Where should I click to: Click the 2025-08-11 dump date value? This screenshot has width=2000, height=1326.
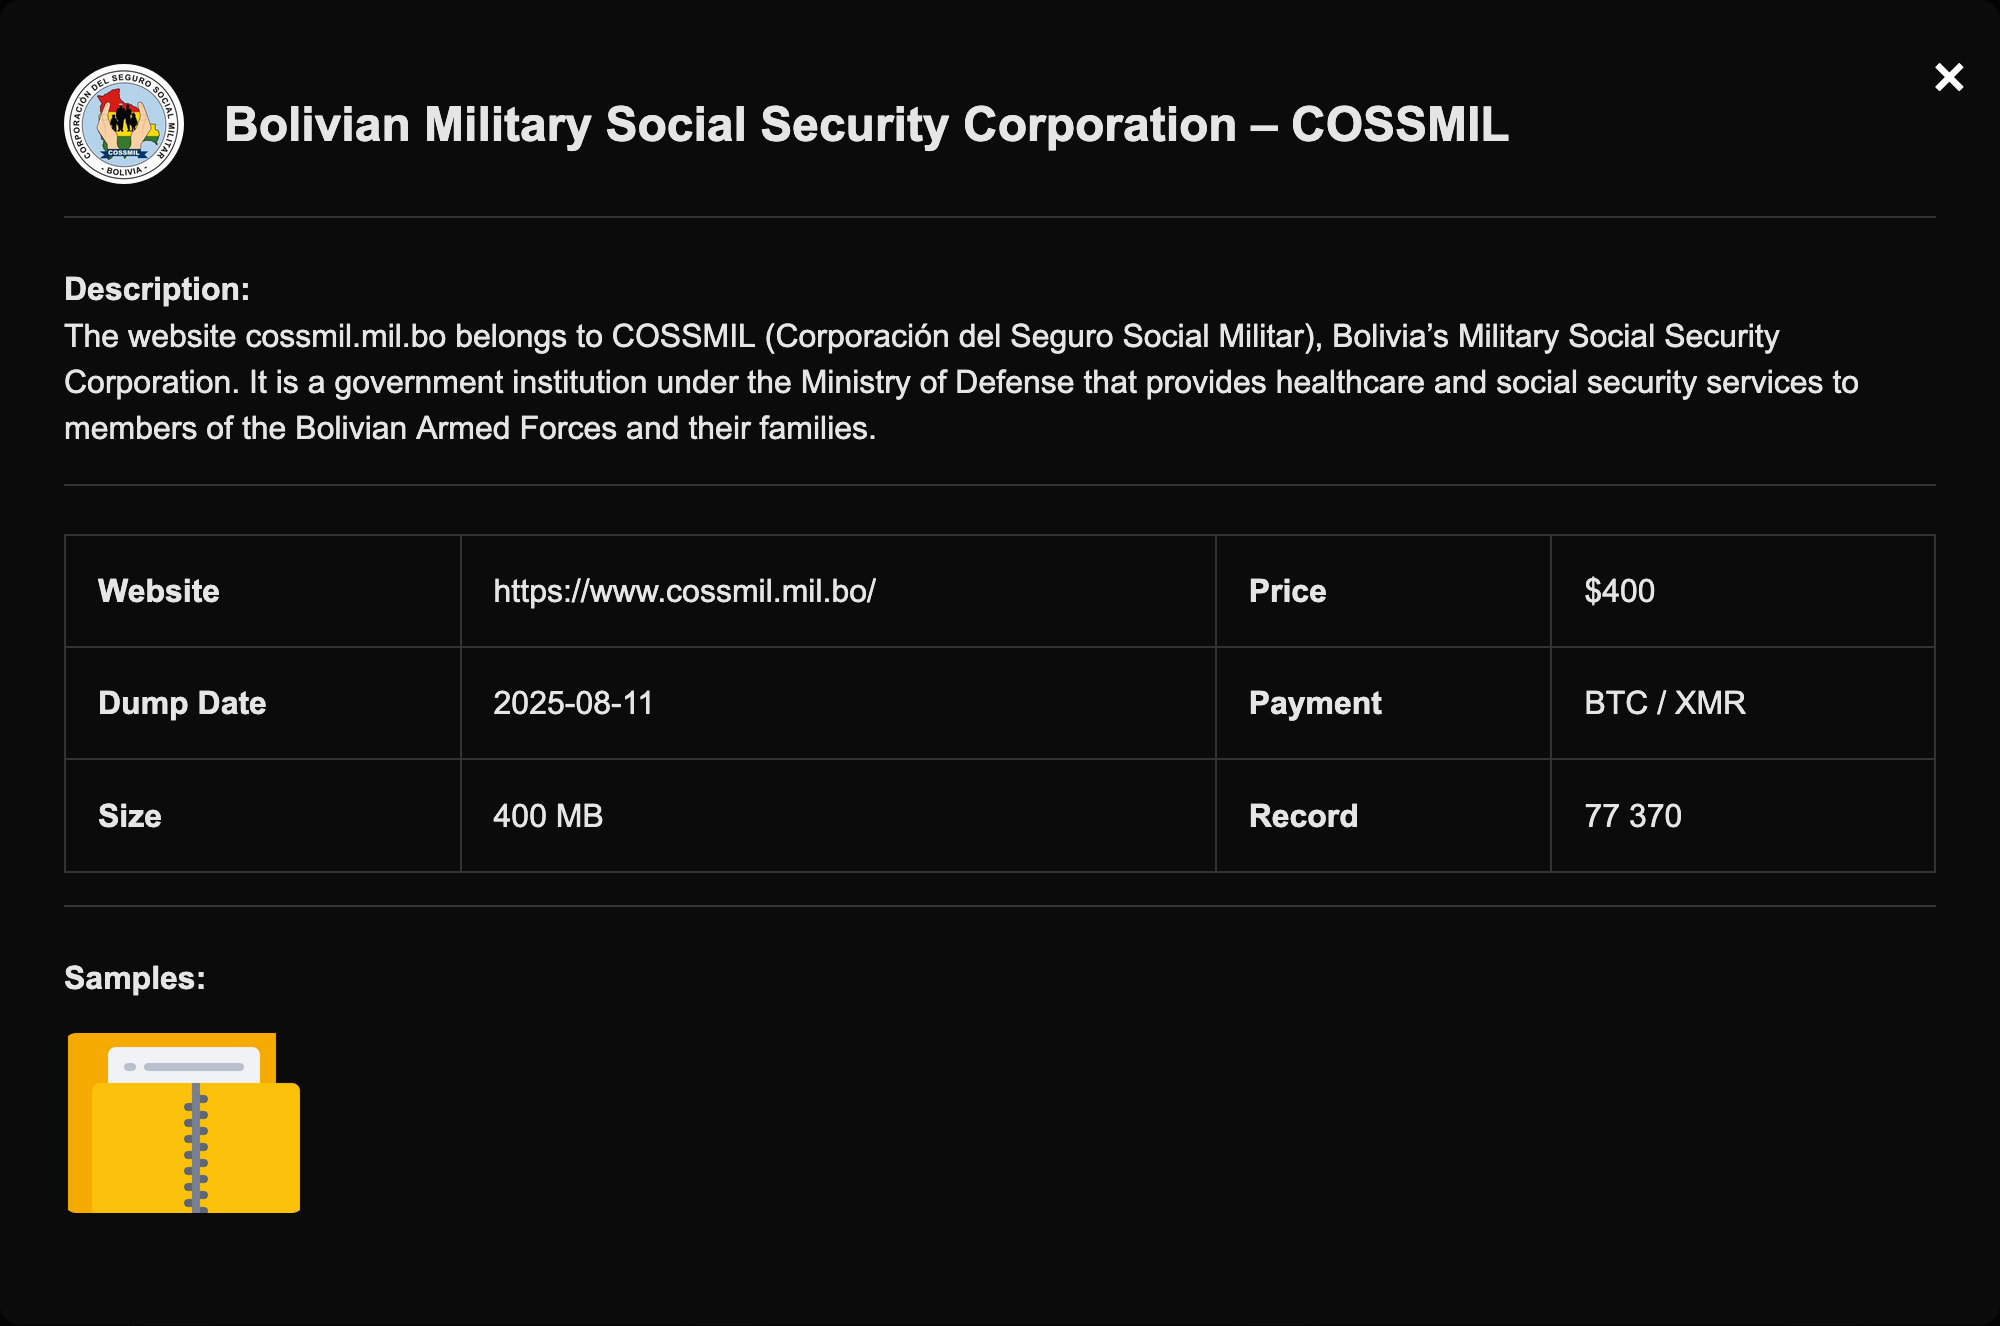pos(573,703)
